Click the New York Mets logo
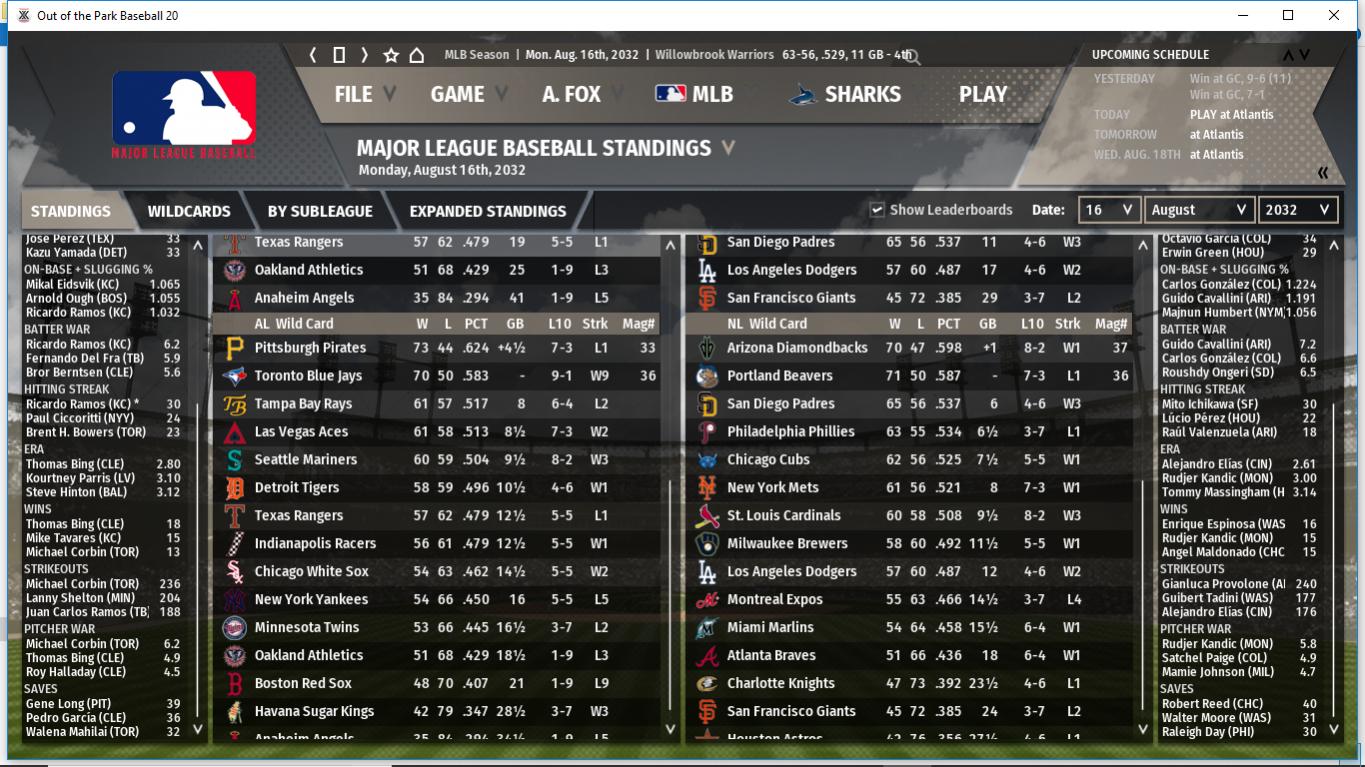The image size is (1365, 767). [x=707, y=488]
